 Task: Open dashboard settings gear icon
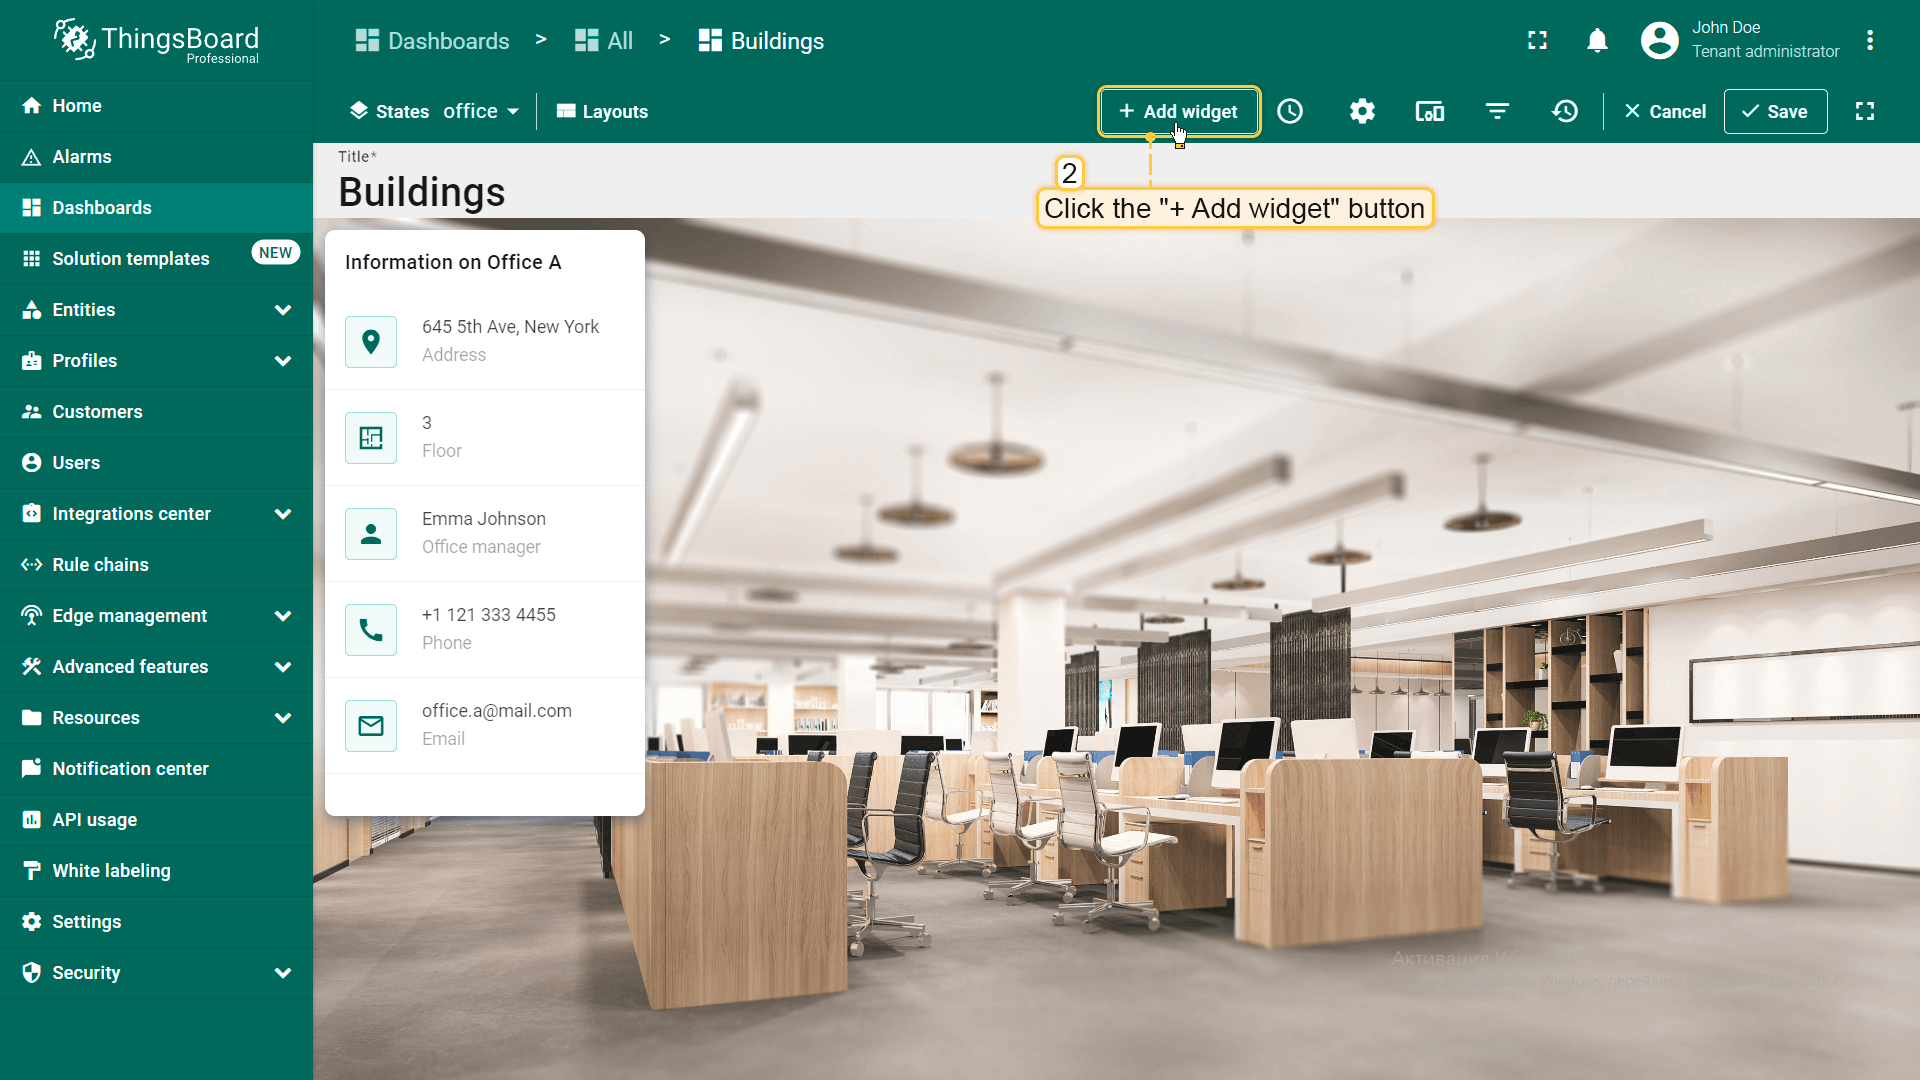pyautogui.click(x=1362, y=111)
